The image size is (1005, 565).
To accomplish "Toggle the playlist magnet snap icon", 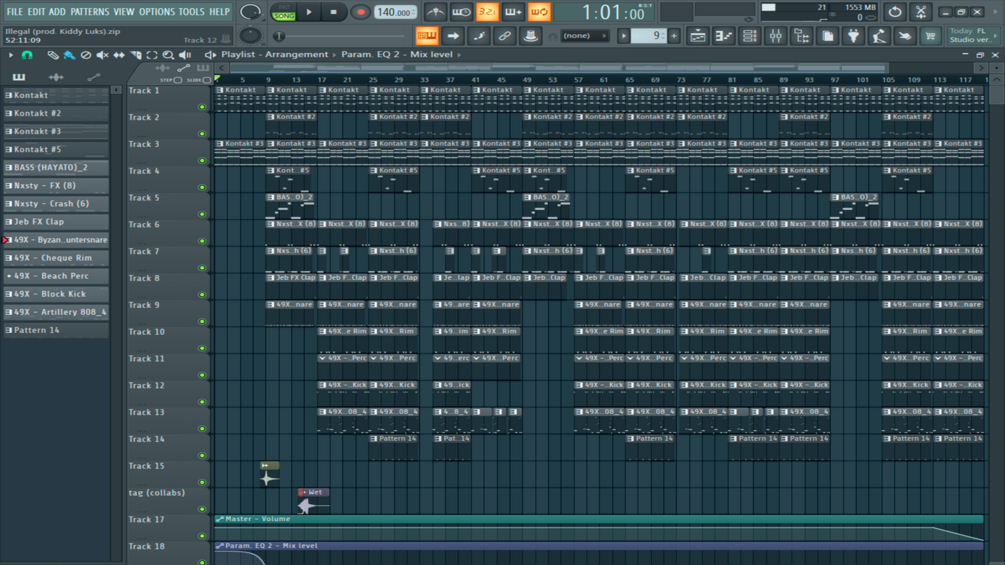I will tap(27, 55).
